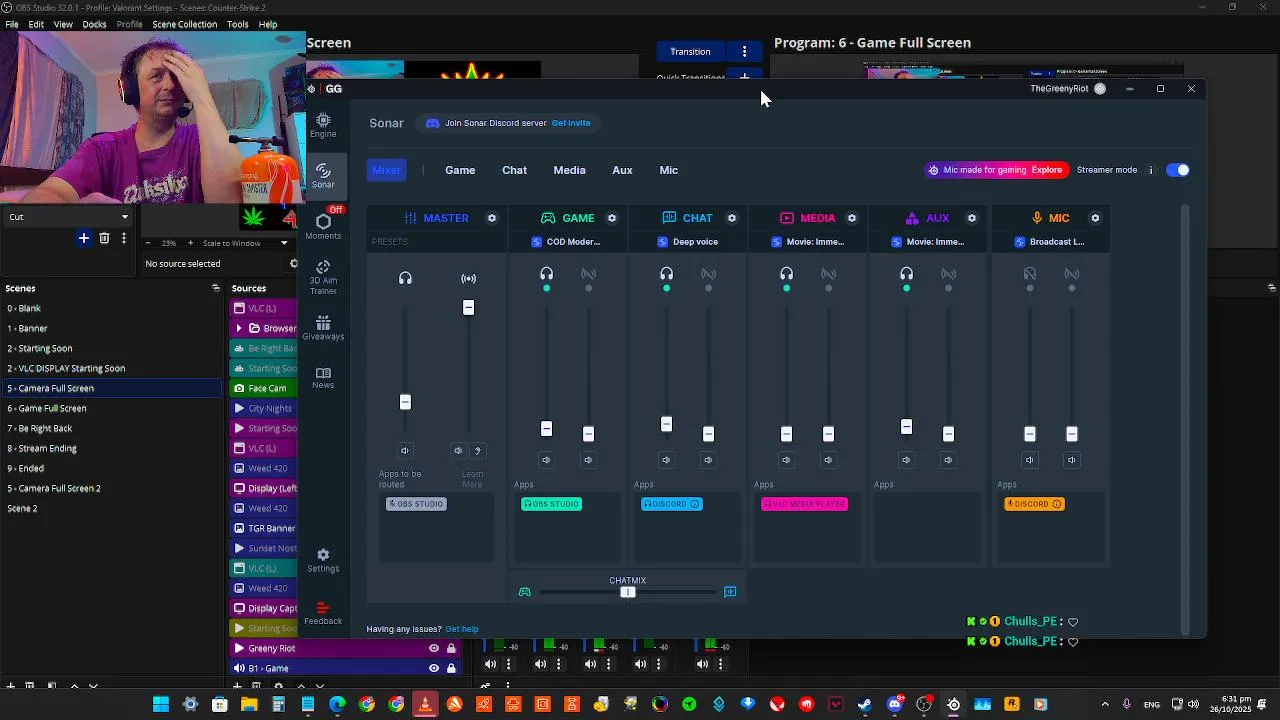Switch to the Game tab in Sonar
Image resolution: width=1280 pixels, height=720 pixels.
[460, 170]
